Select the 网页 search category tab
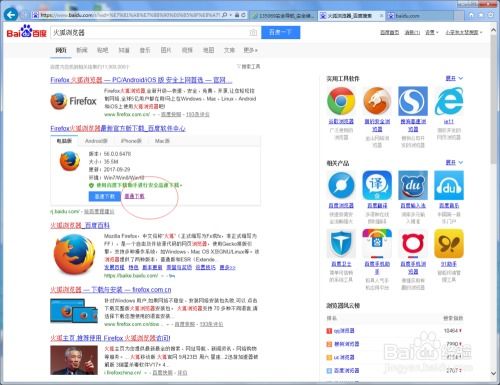The height and width of the screenshot is (385, 500). tap(61, 50)
